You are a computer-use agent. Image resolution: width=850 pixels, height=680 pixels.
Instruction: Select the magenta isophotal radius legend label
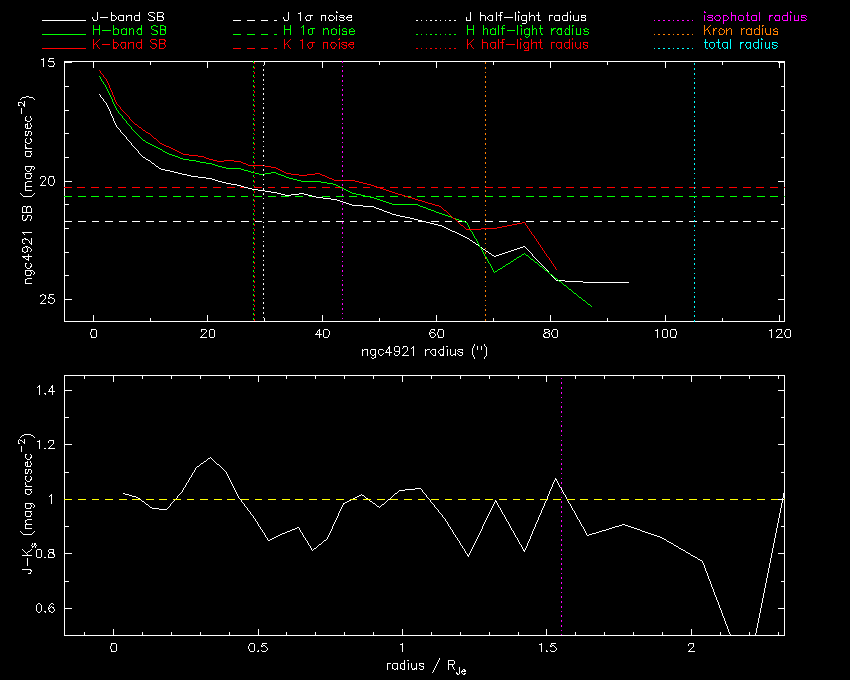point(755,18)
